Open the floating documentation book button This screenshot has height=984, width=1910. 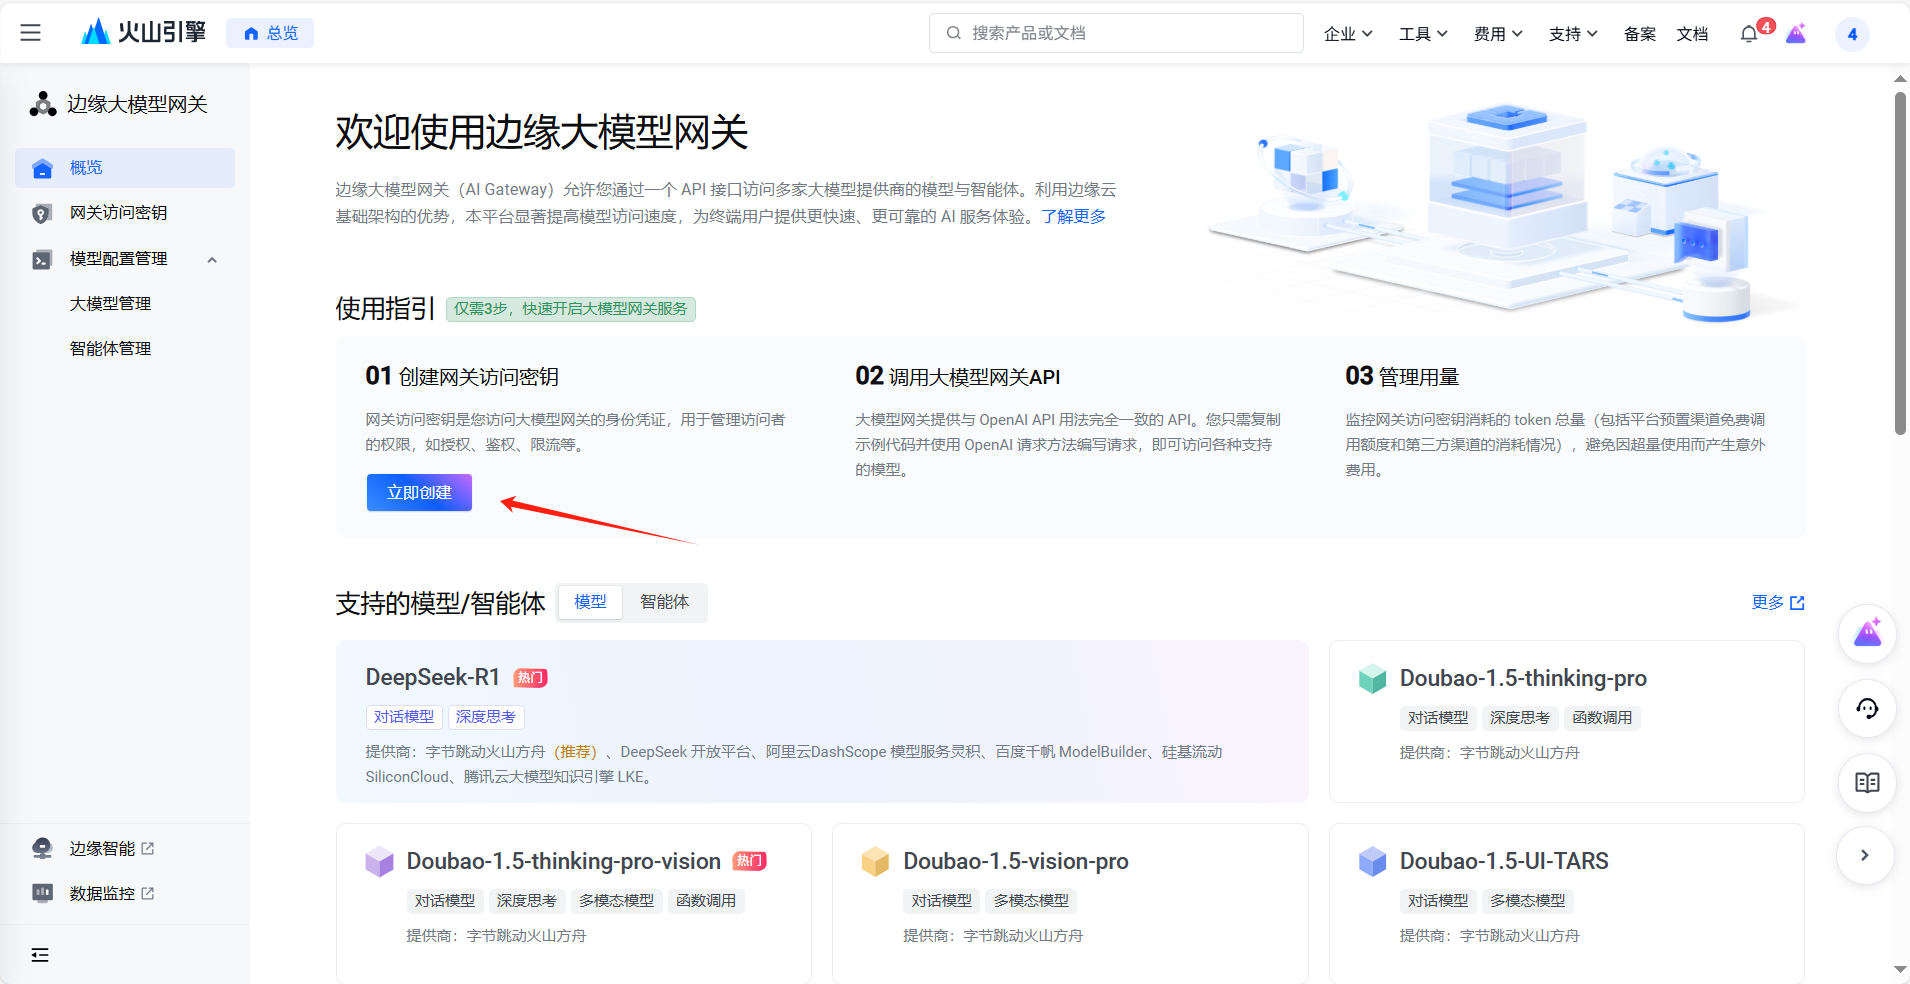pos(1867,783)
